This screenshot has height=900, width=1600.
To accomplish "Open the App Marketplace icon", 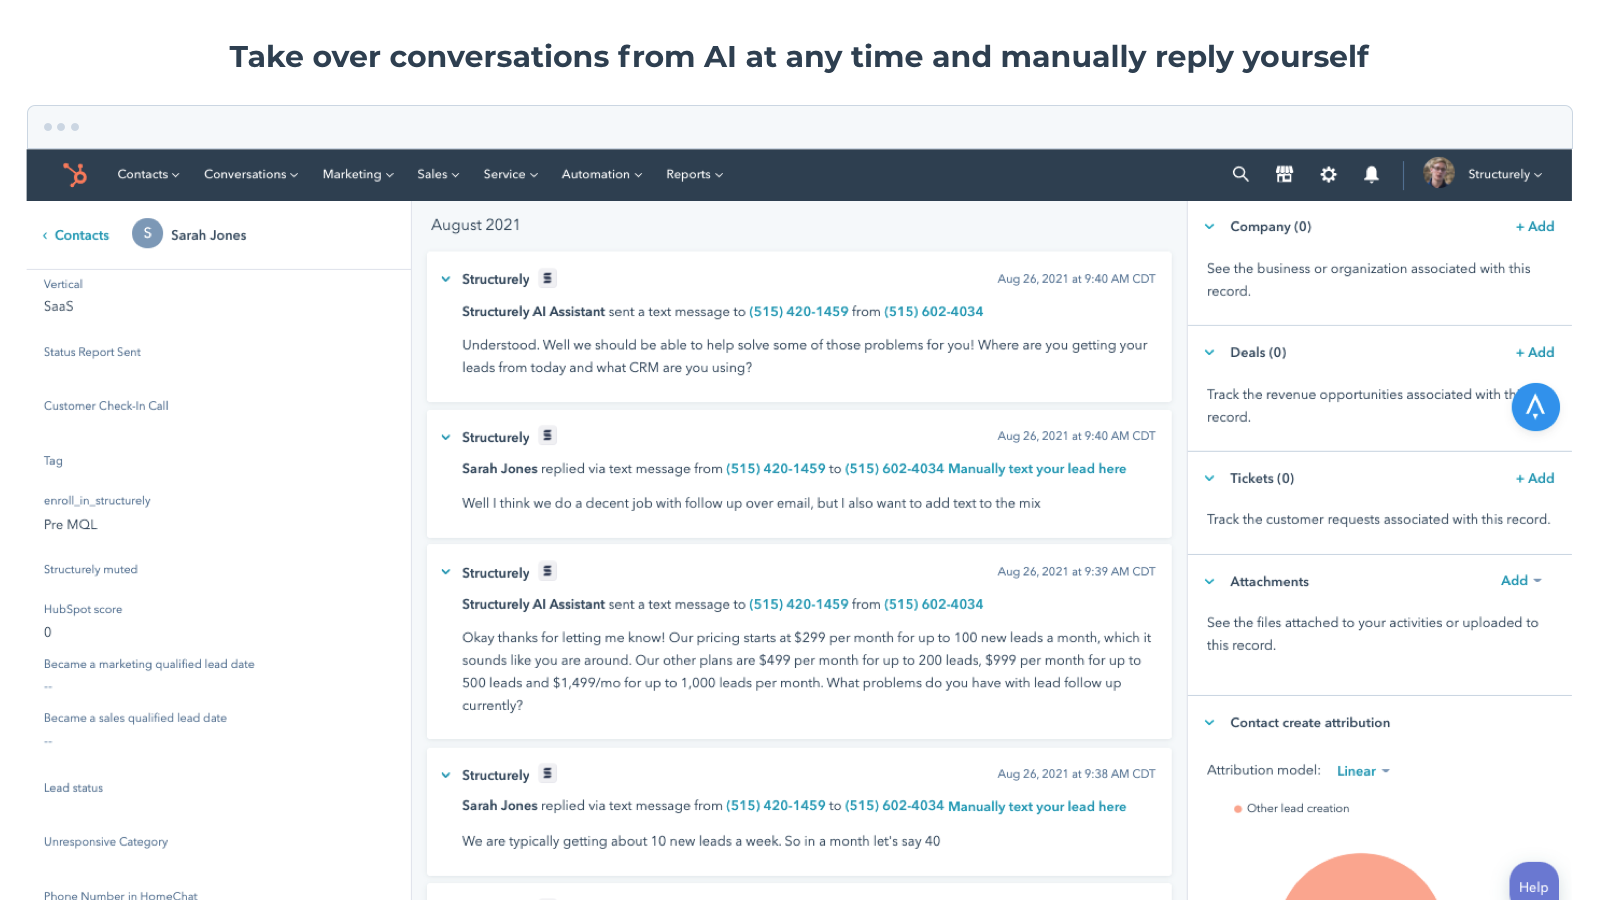I will (x=1284, y=174).
